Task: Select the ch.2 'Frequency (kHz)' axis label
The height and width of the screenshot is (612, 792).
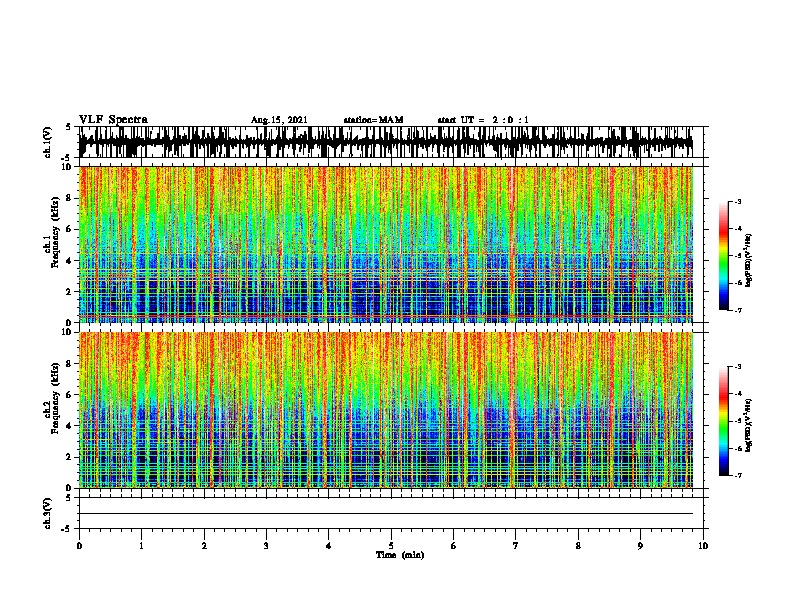Action: (x=55, y=398)
